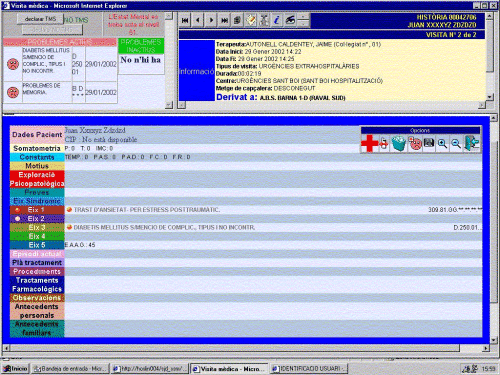The width and height of the screenshot is (500, 375).
Task: Open the Plà tractament section
Action: pyautogui.click(x=37, y=263)
